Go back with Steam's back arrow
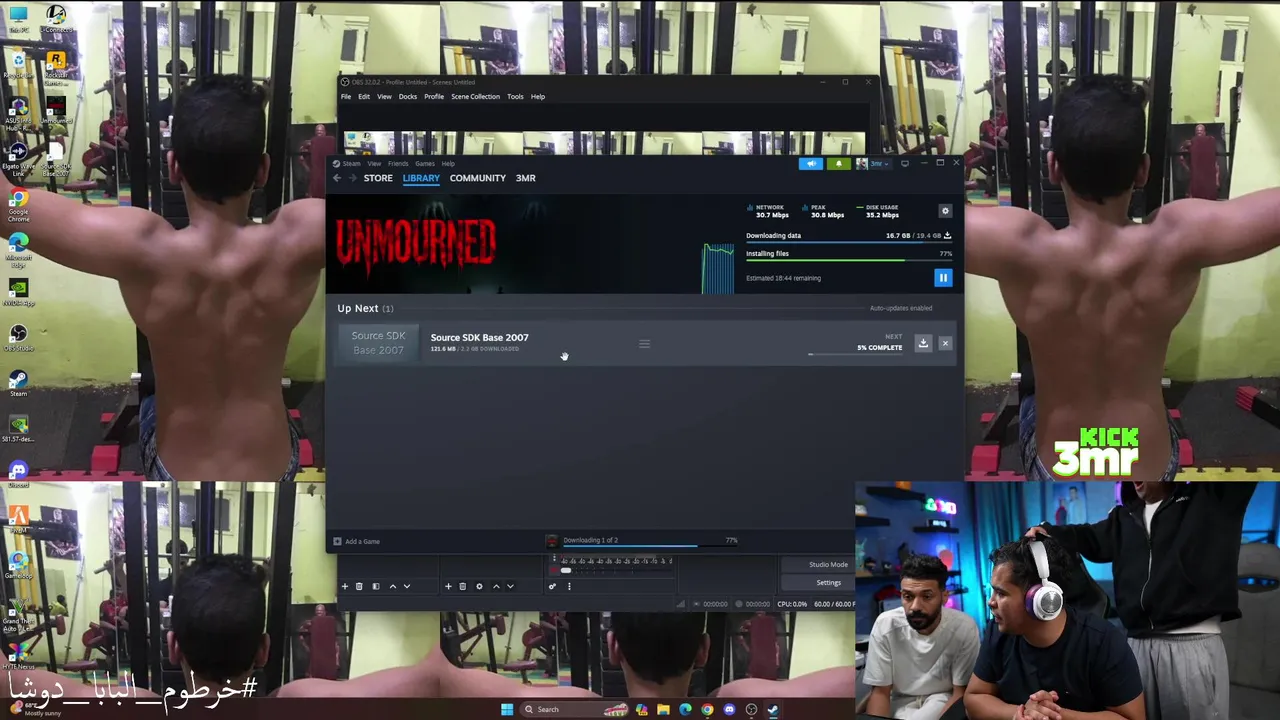 [337, 178]
